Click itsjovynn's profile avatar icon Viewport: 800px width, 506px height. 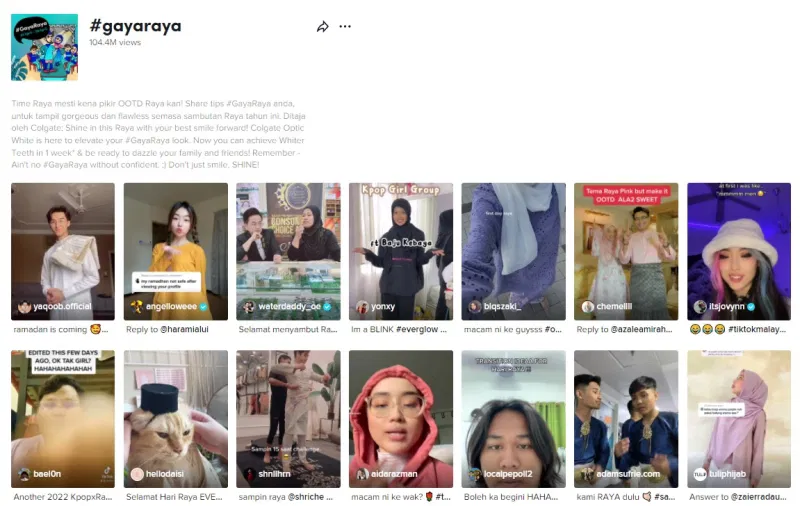coord(700,307)
